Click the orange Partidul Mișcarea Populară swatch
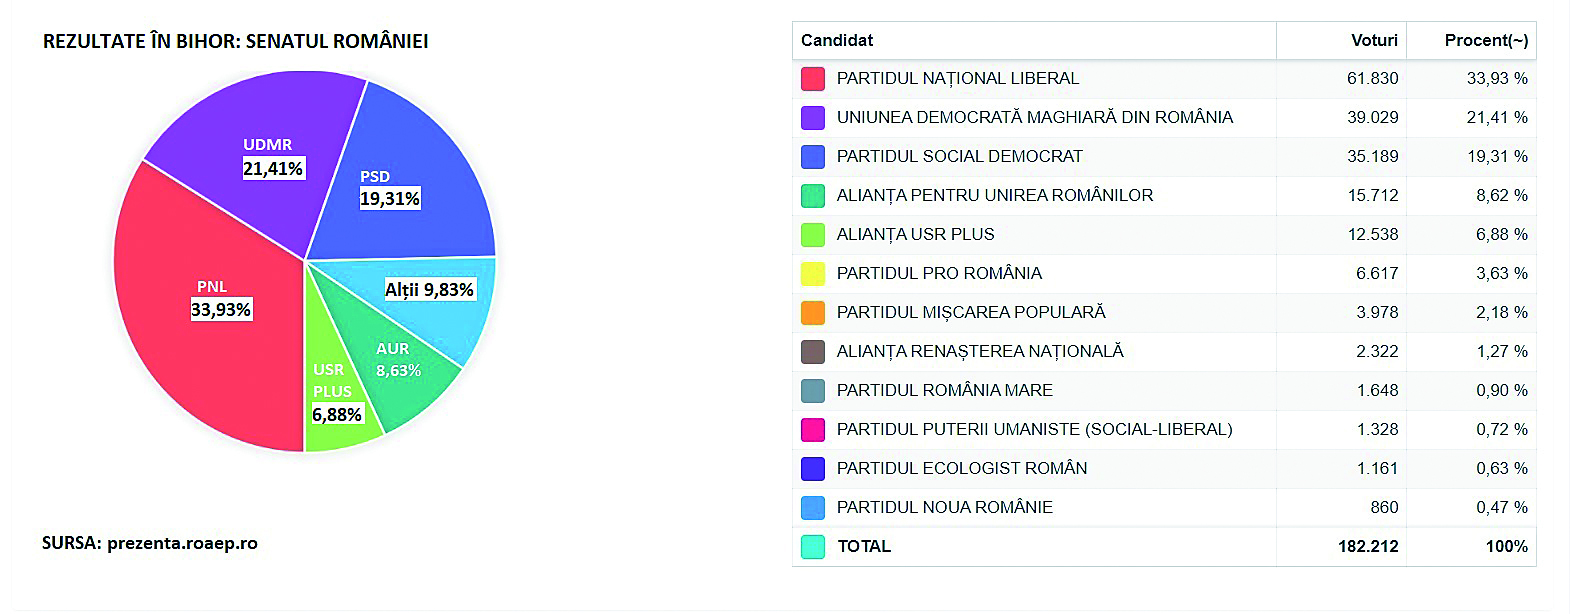1570x614 pixels. tap(813, 313)
